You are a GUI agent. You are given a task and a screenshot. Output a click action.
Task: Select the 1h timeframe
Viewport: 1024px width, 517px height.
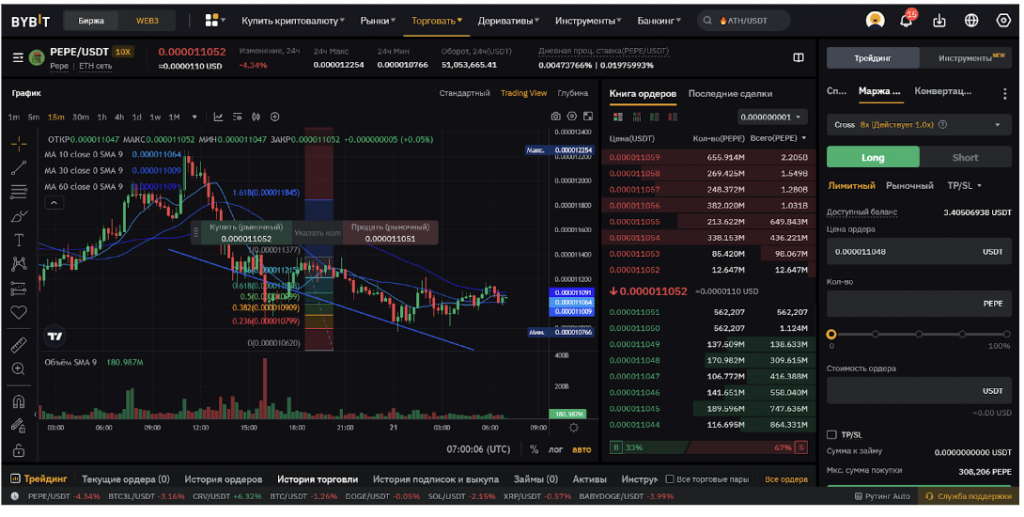(x=102, y=117)
